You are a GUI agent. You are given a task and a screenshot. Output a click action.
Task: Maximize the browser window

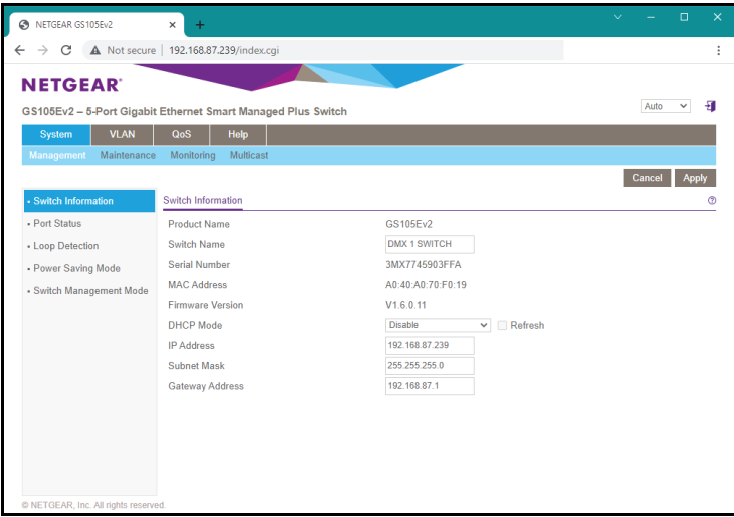click(x=684, y=17)
